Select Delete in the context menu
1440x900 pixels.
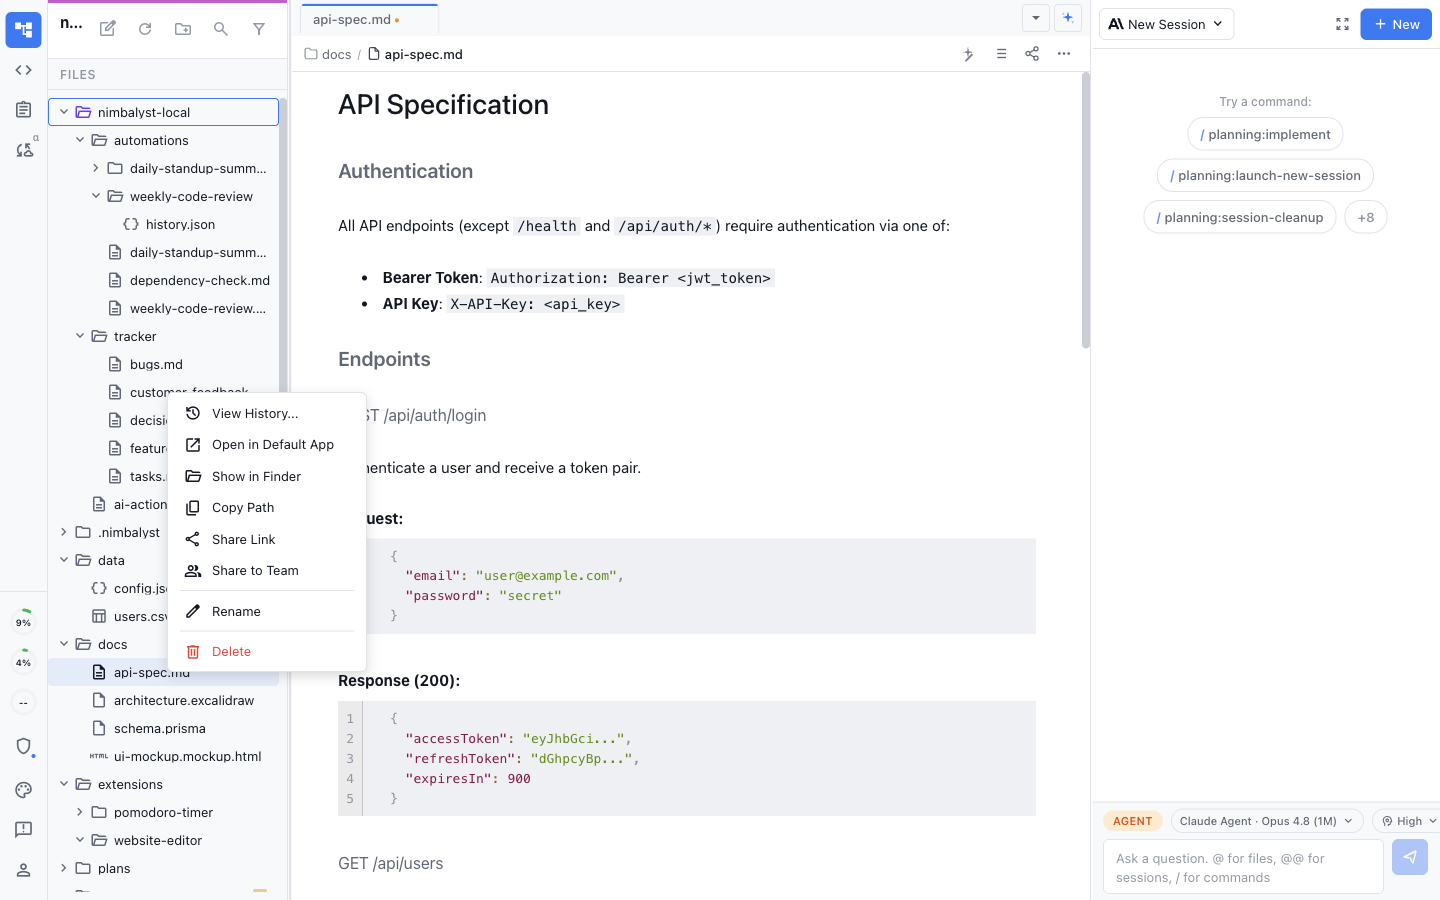tap(267, 651)
